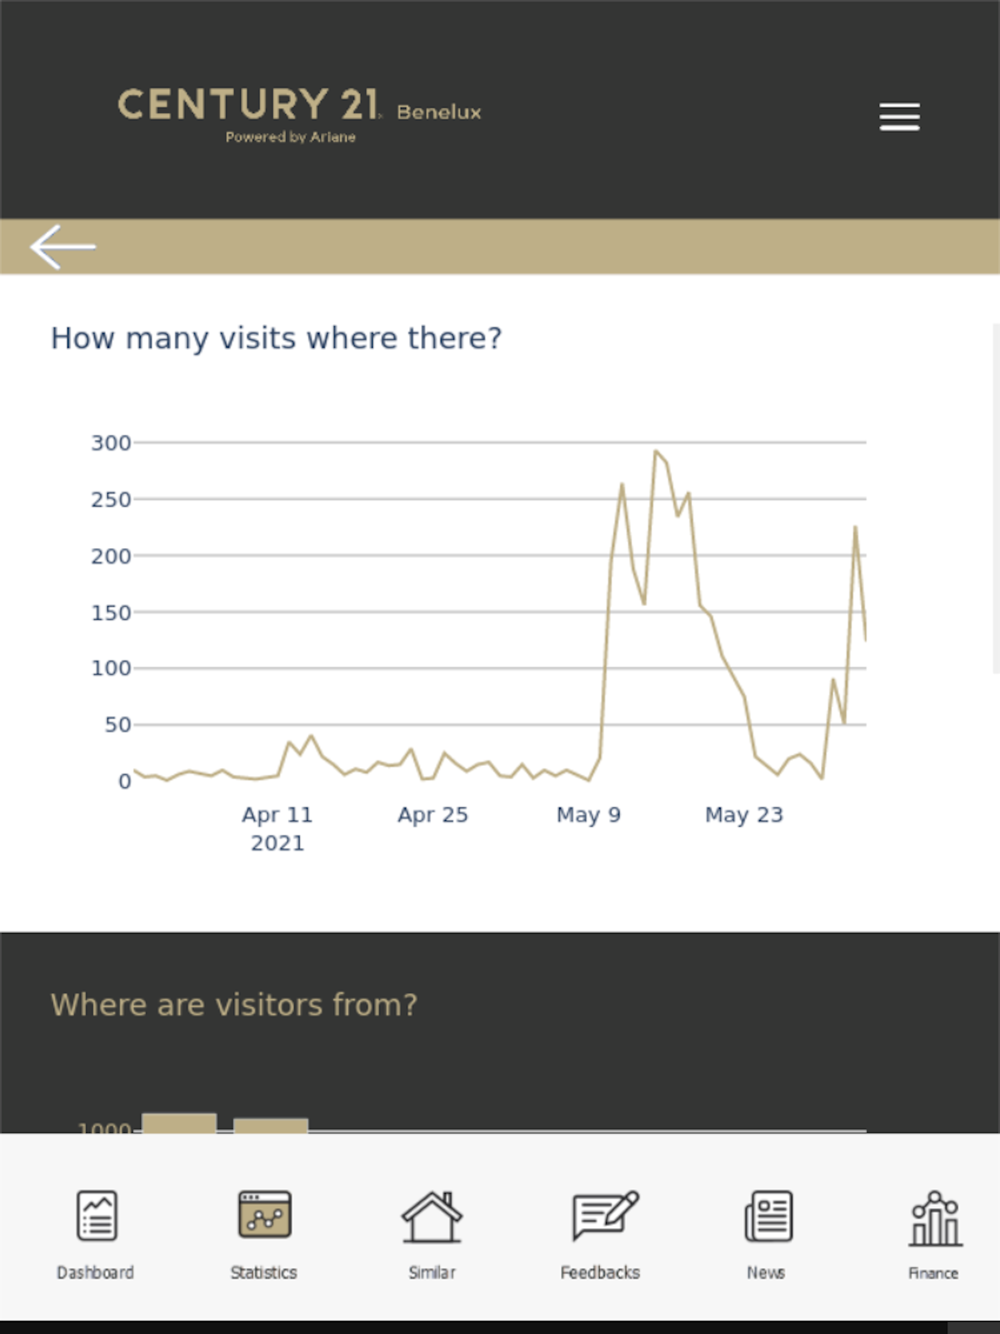Image resolution: width=1000 pixels, height=1334 pixels.
Task: Select the Statistics chart icon
Action: [x=264, y=1214]
